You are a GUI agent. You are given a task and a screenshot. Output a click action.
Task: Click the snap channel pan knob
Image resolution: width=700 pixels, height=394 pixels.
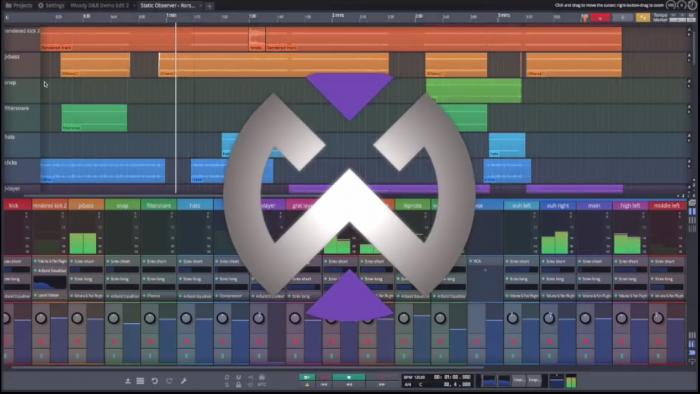113,318
